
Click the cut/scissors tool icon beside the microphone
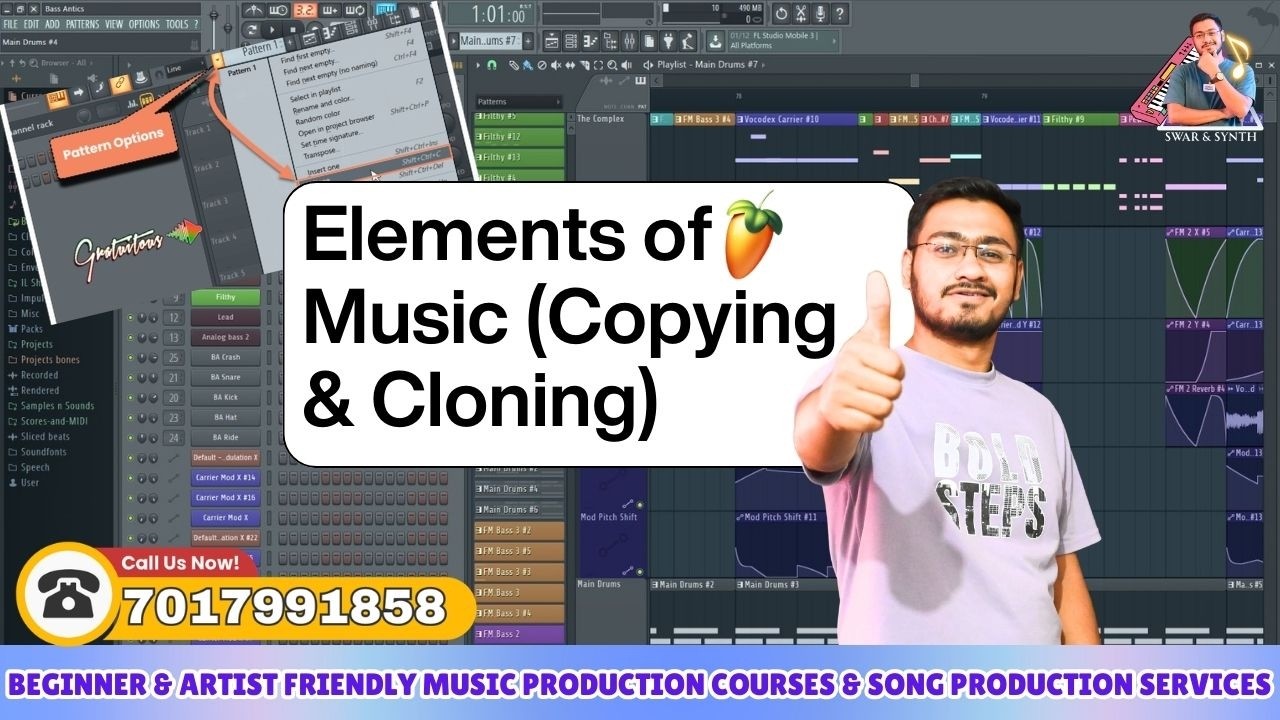point(800,14)
